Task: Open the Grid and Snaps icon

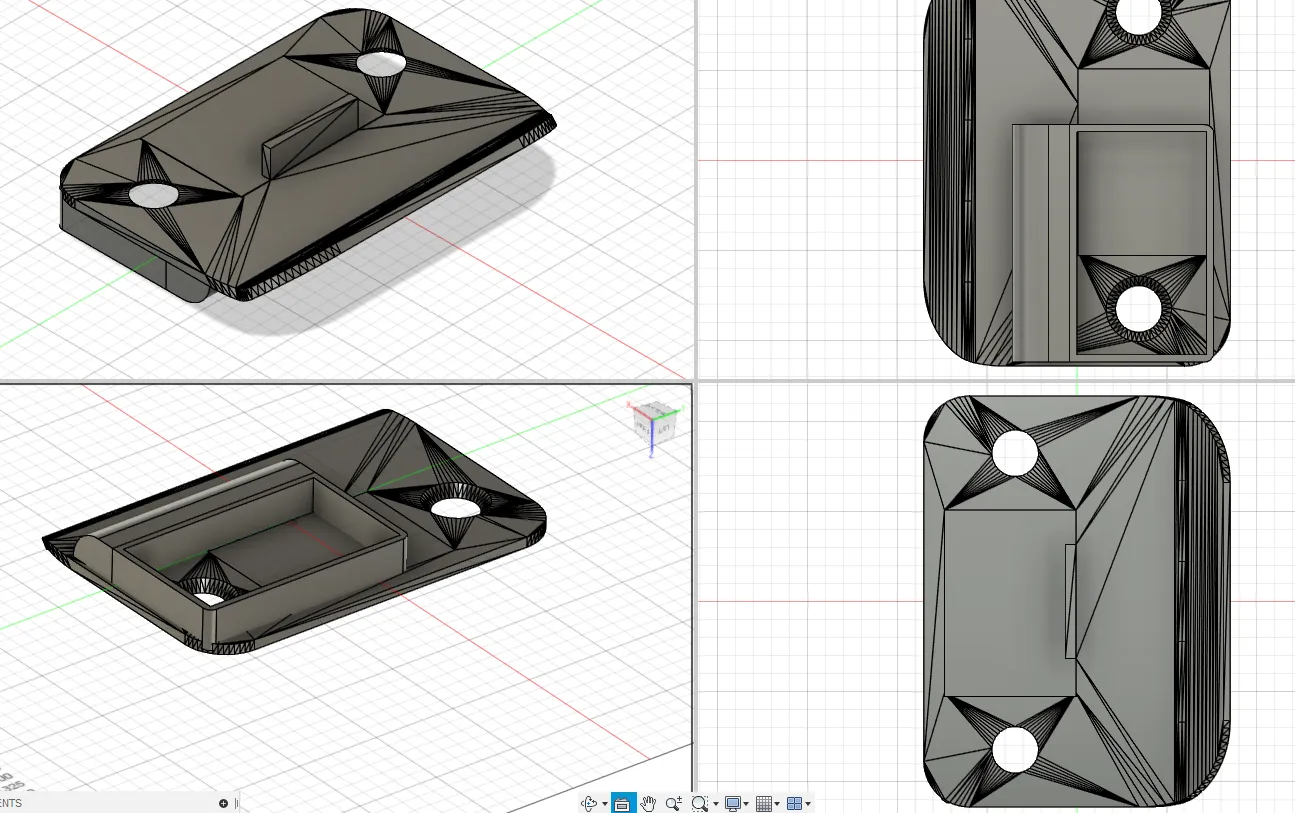Action: click(x=764, y=803)
